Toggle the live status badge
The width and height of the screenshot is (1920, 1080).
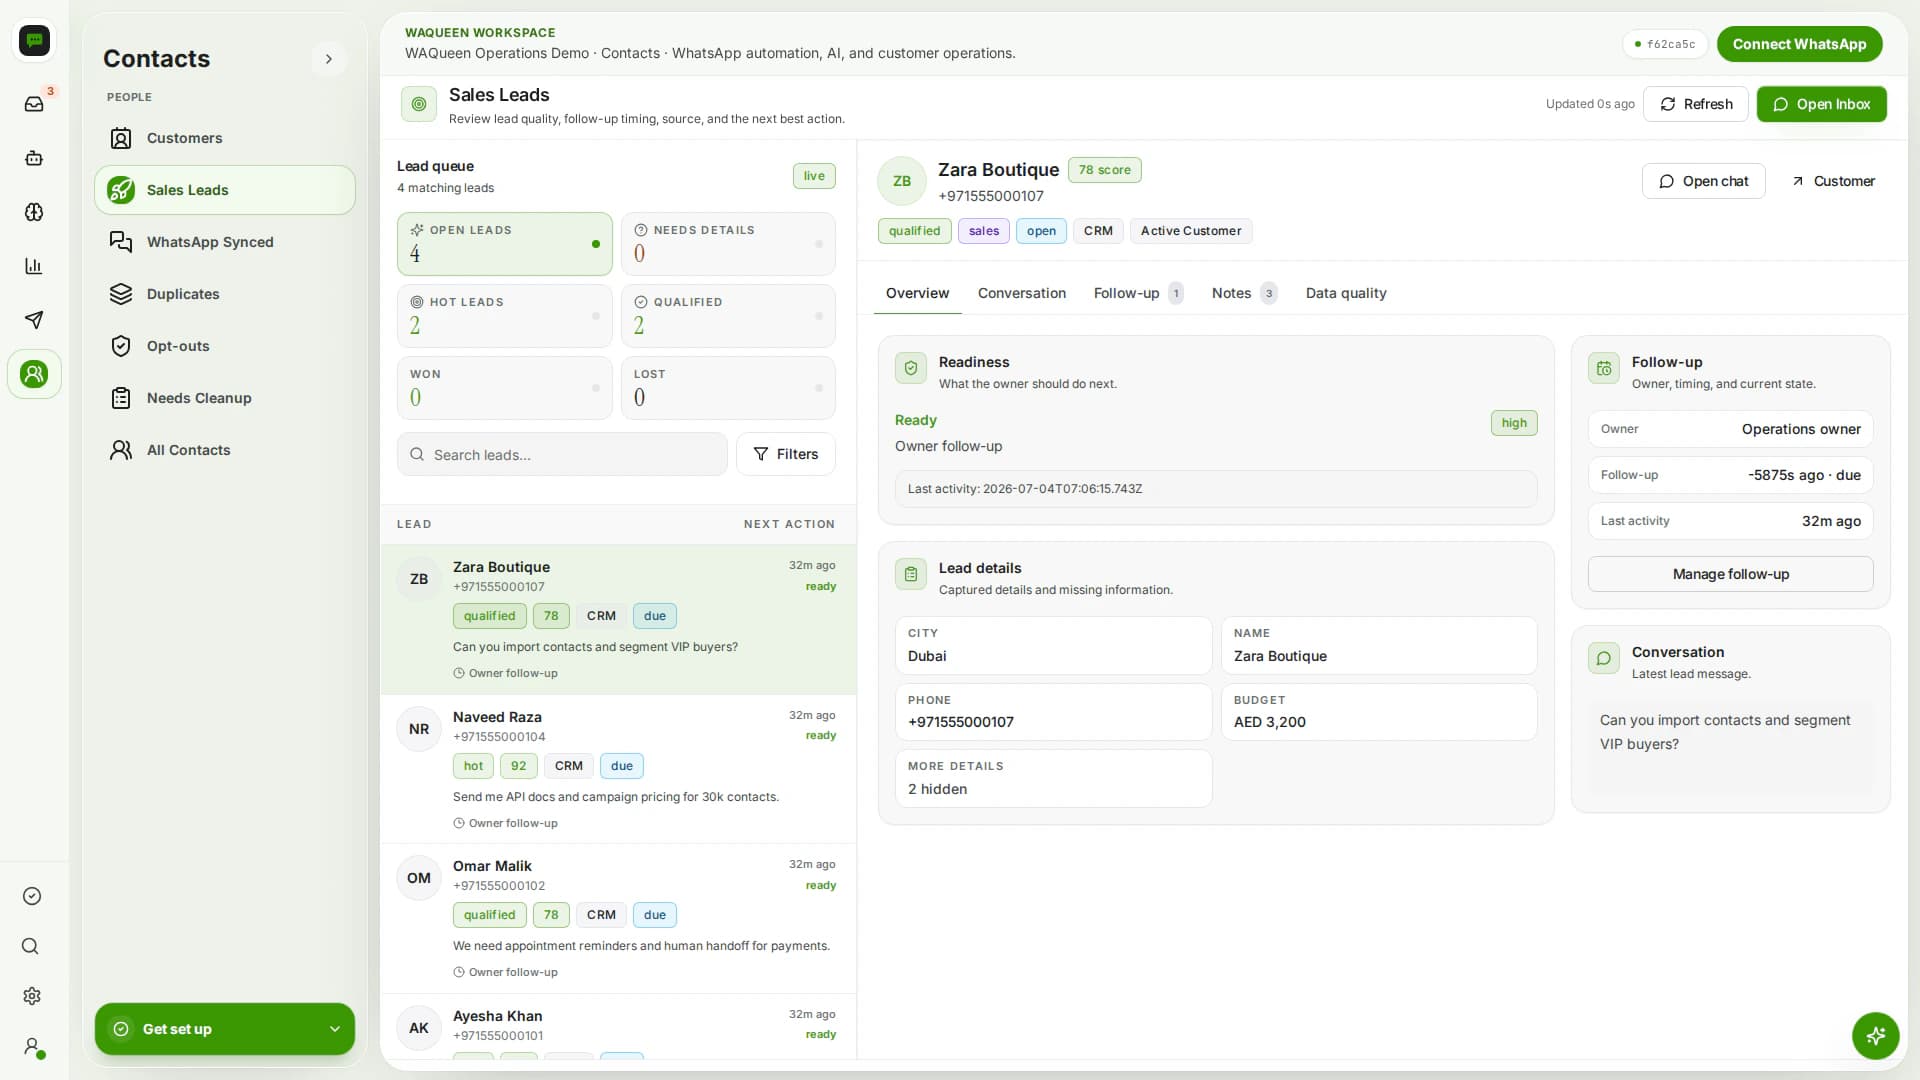(x=814, y=176)
